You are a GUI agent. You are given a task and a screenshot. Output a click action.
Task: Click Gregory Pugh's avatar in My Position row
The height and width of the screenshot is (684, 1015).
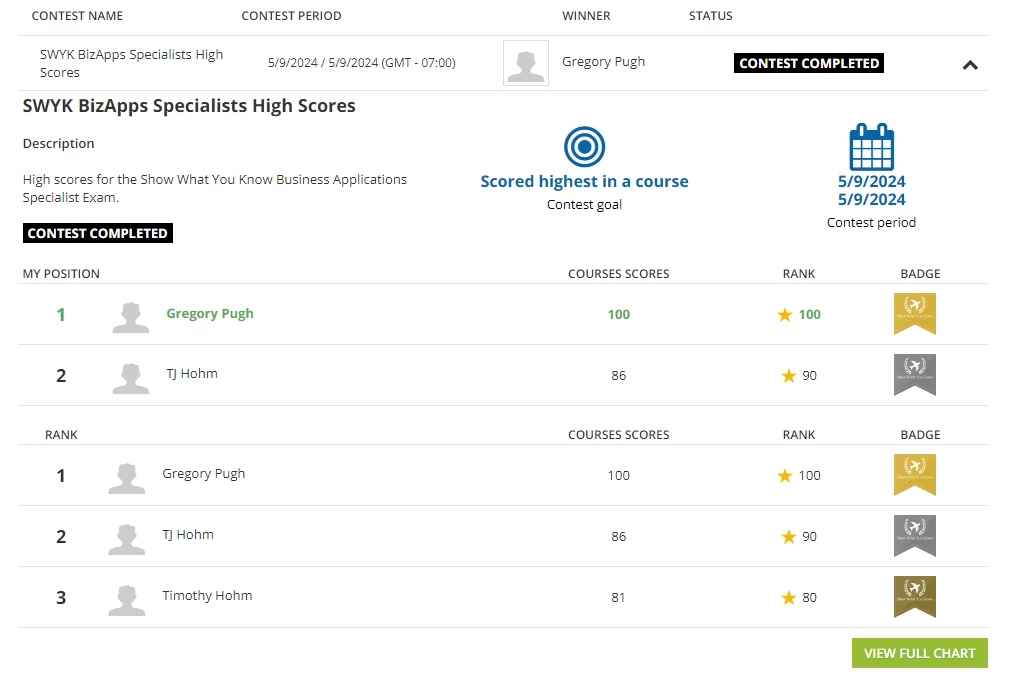131,317
